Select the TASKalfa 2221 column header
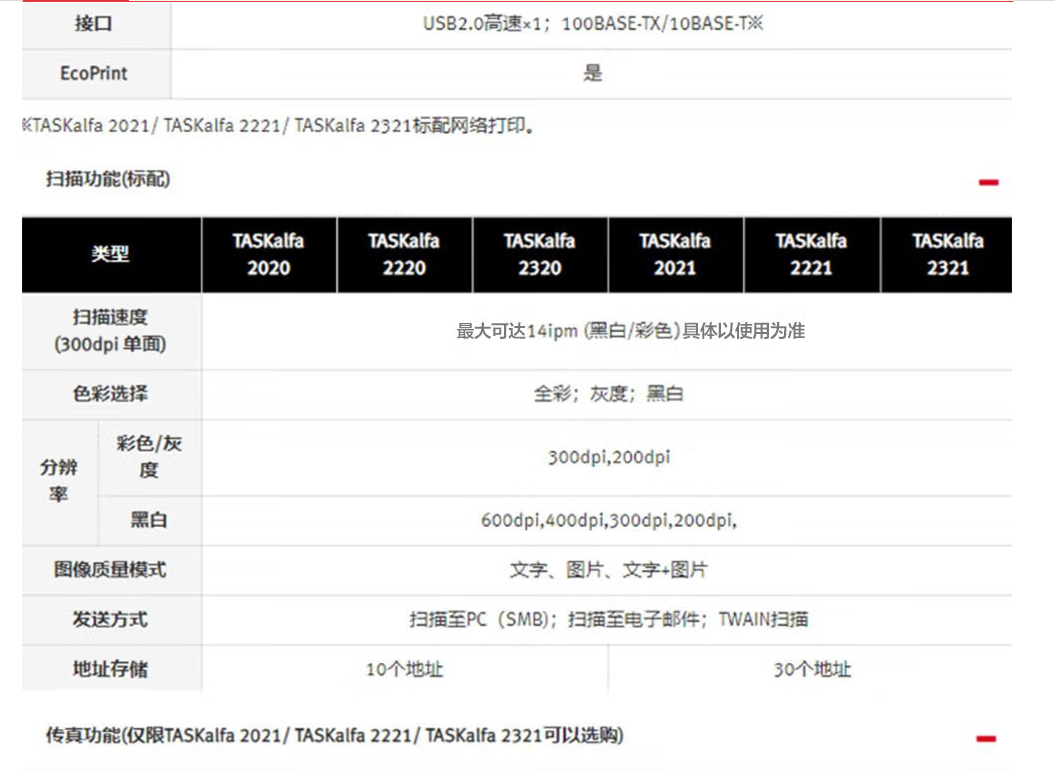 [x=811, y=254]
